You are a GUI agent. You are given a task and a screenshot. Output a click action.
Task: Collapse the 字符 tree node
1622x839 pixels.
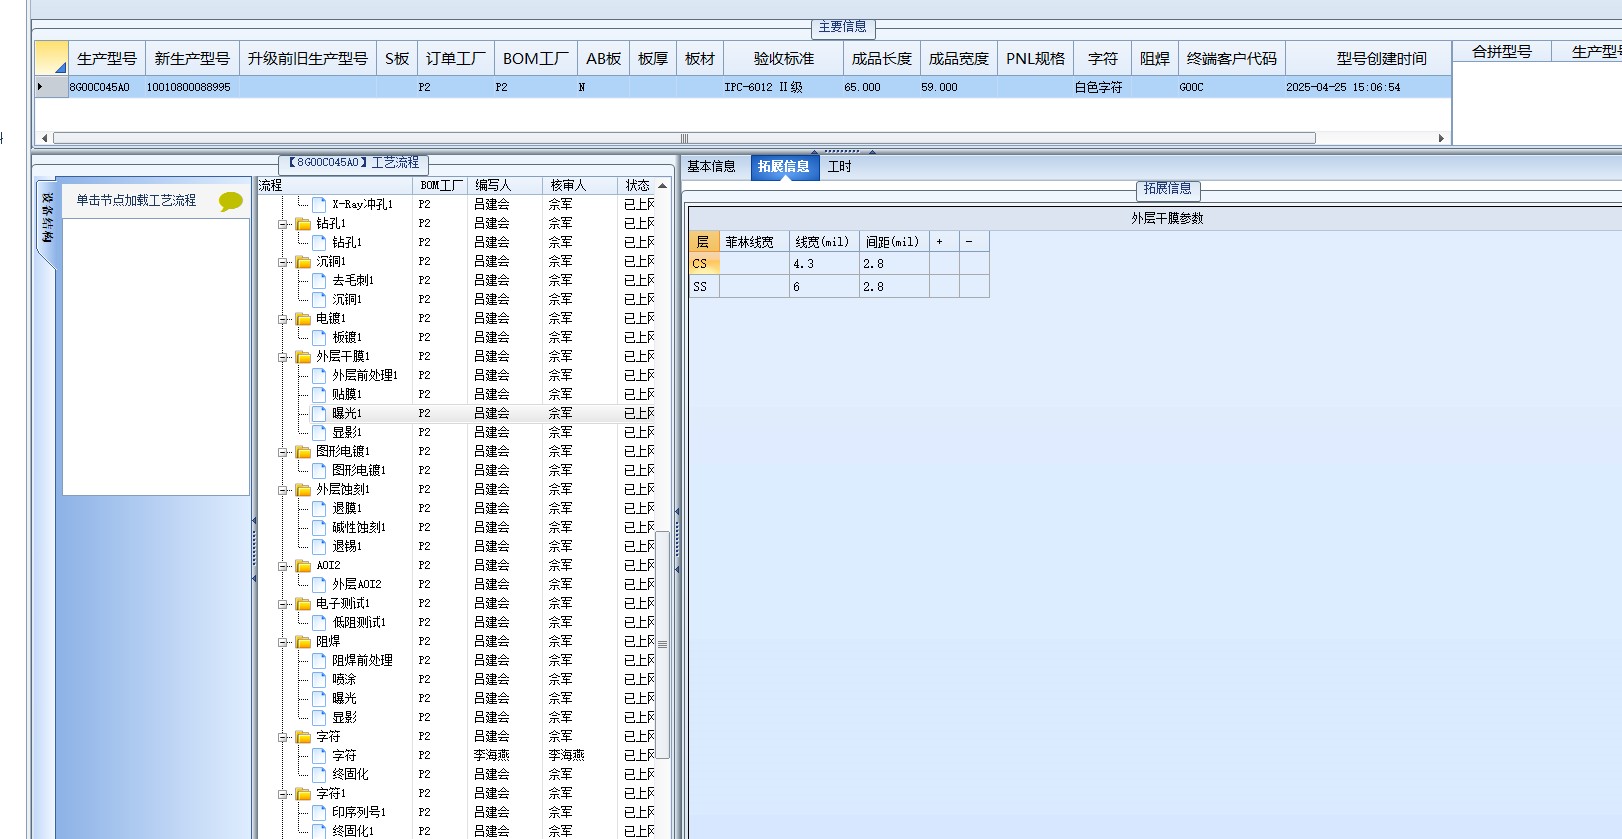point(283,737)
